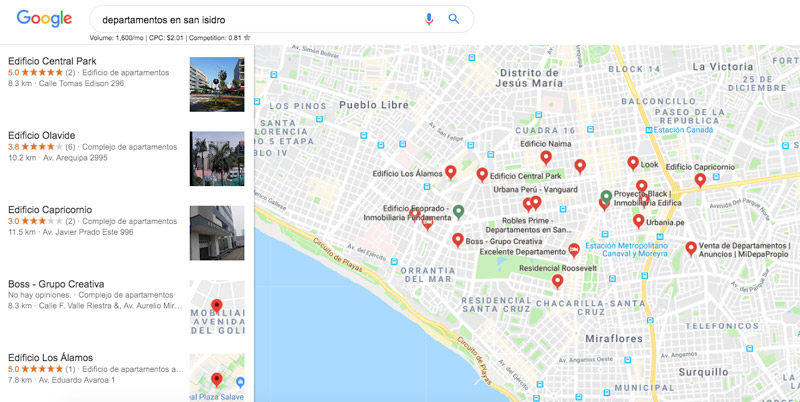Click the Edificio Los Álamos map pin
This screenshot has width=800, height=402.
[450, 172]
